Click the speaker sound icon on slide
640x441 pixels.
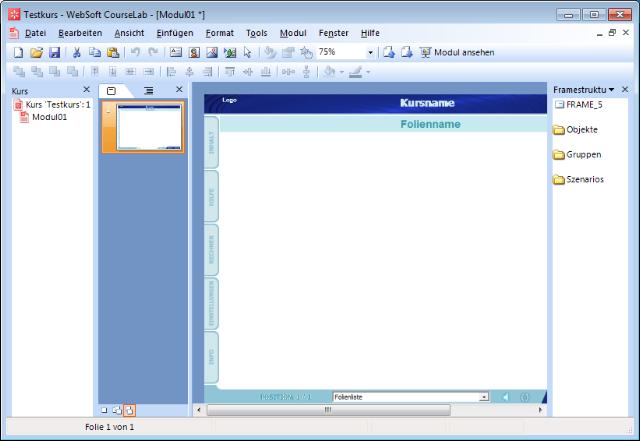click(x=506, y=397)
